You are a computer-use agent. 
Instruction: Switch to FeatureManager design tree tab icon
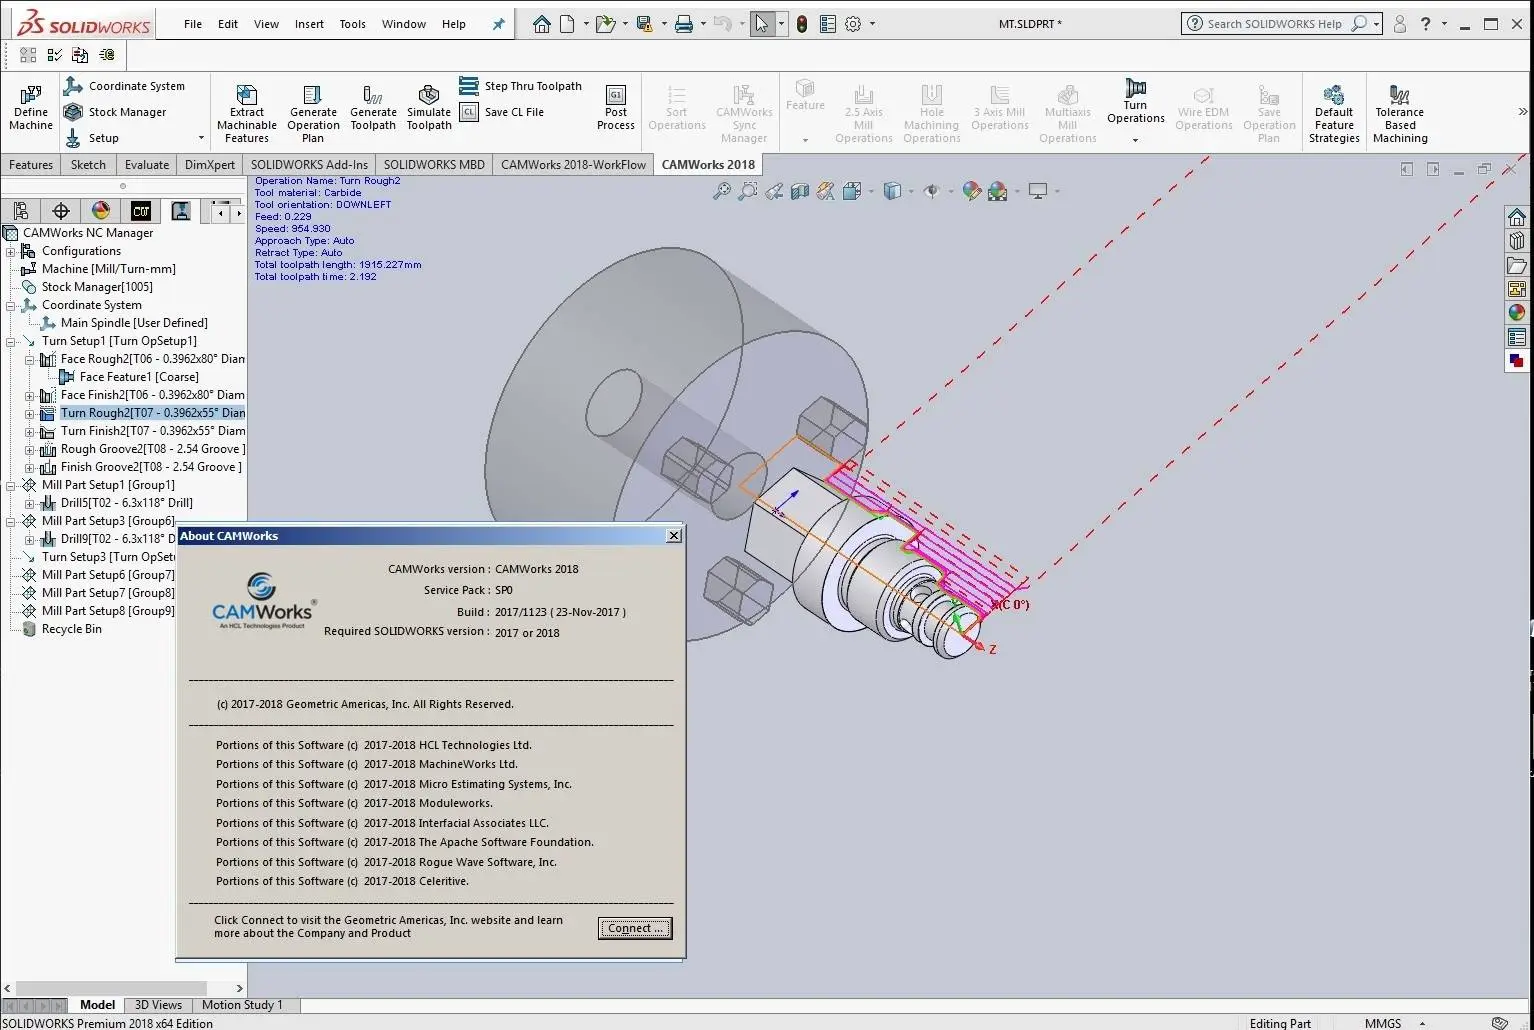21,210
